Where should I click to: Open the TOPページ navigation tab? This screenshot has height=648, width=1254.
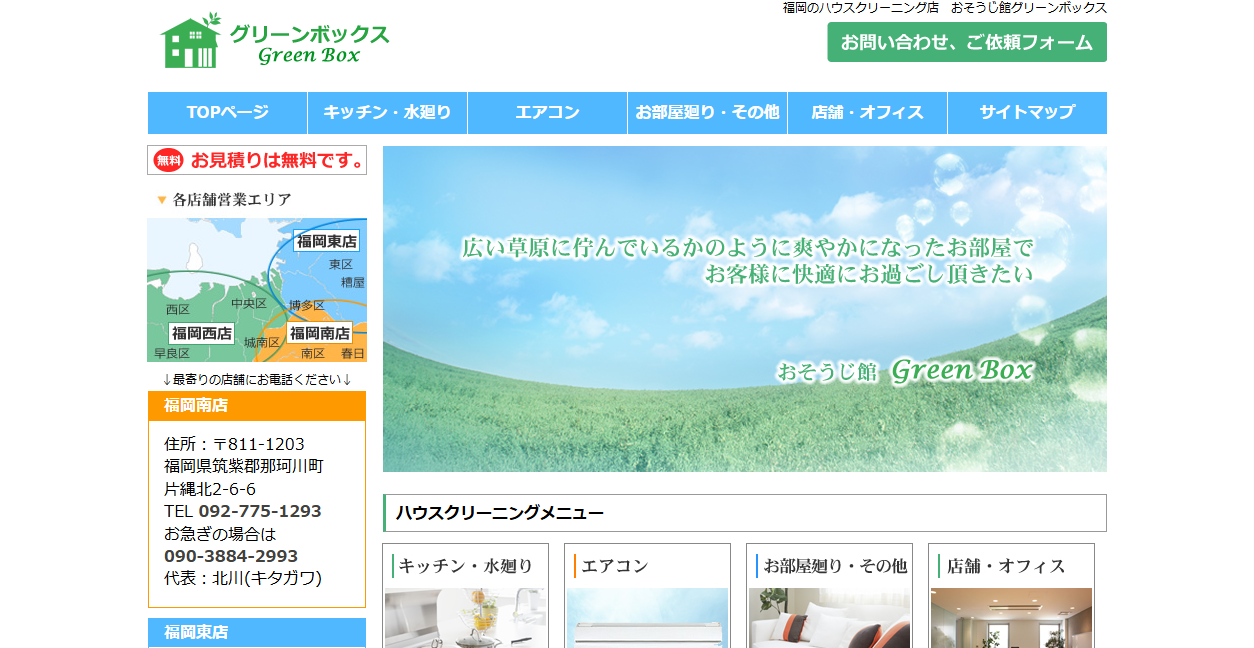[227, 113]
